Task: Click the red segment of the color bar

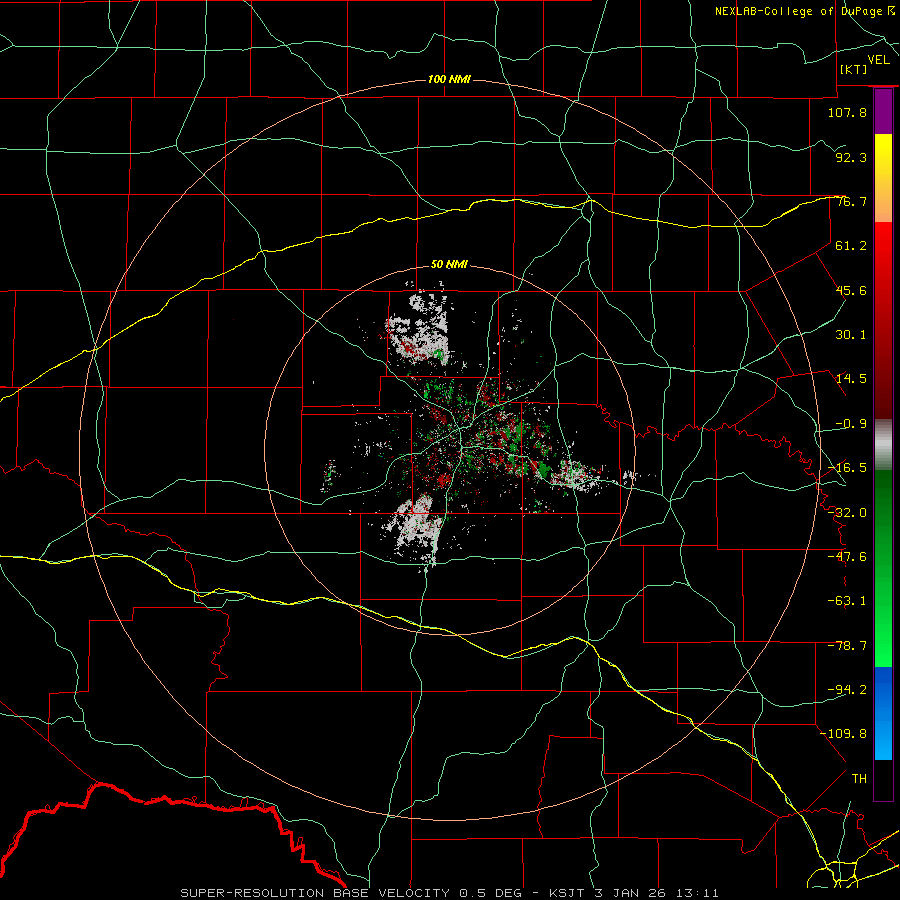Action: click(x=883, y=320)
